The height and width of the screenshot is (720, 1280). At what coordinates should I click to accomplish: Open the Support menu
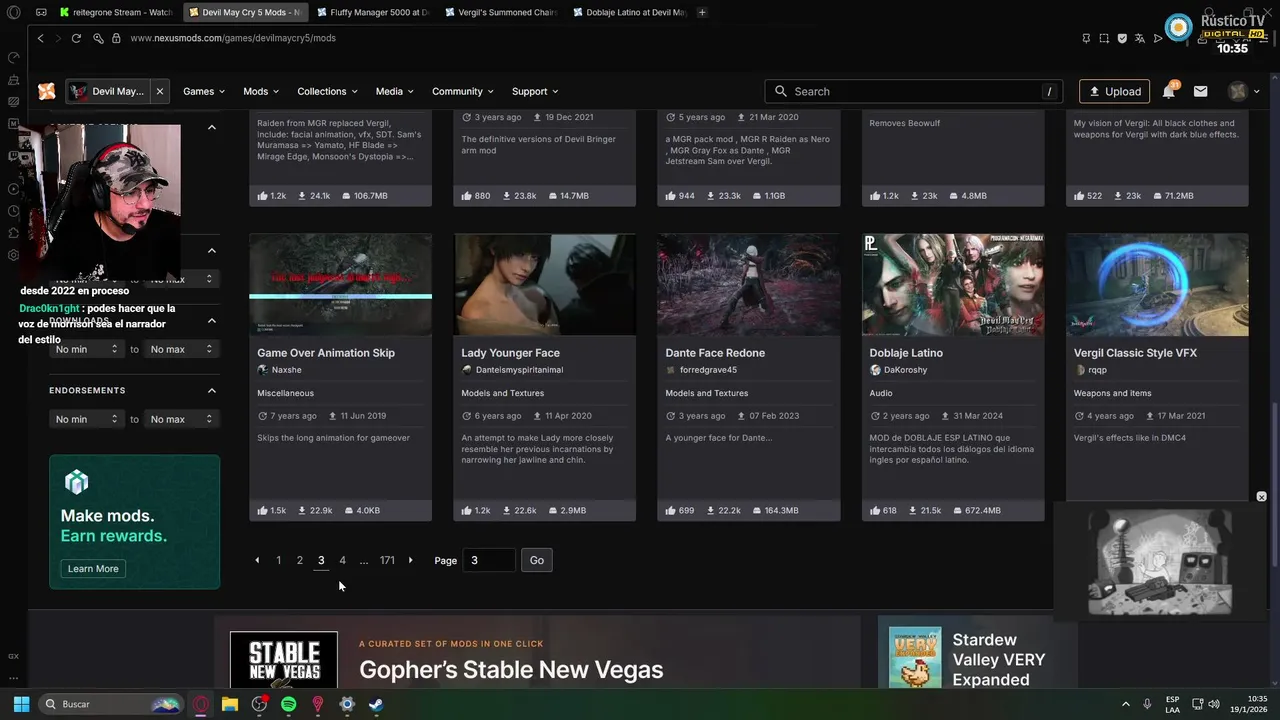[x=535, y=91]
